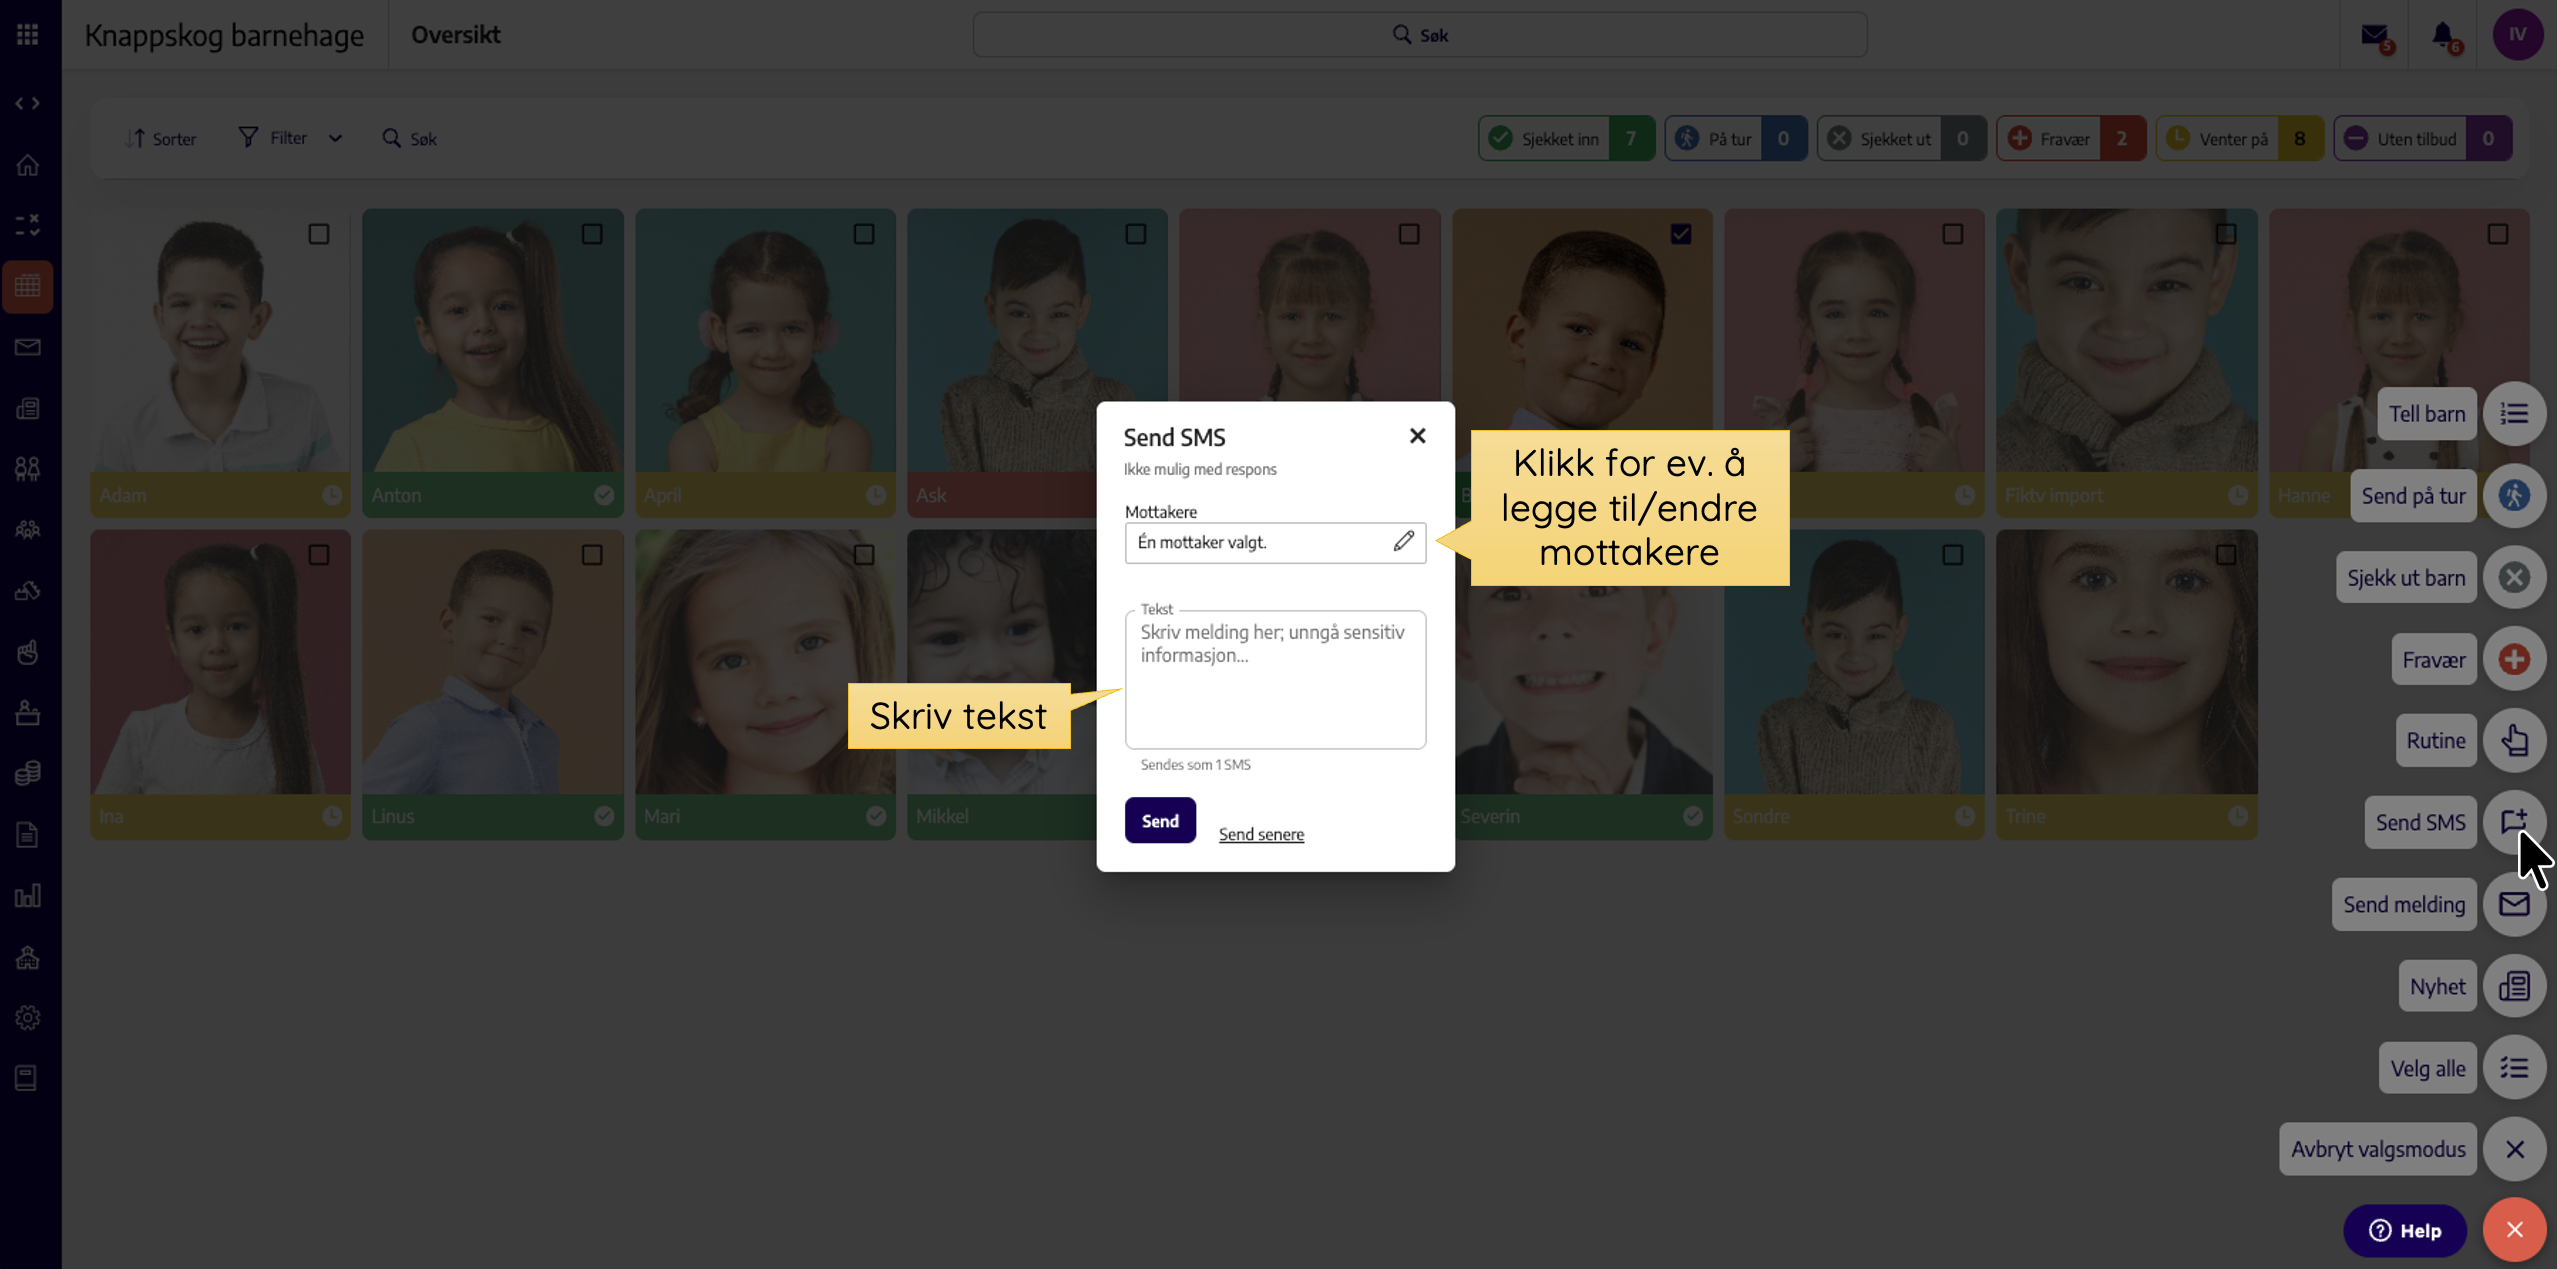Image resolution: width=2557 pixels, height=1269 pixels.
Task: Expand the Filter dropdown
Action: [x=290, y=138]
